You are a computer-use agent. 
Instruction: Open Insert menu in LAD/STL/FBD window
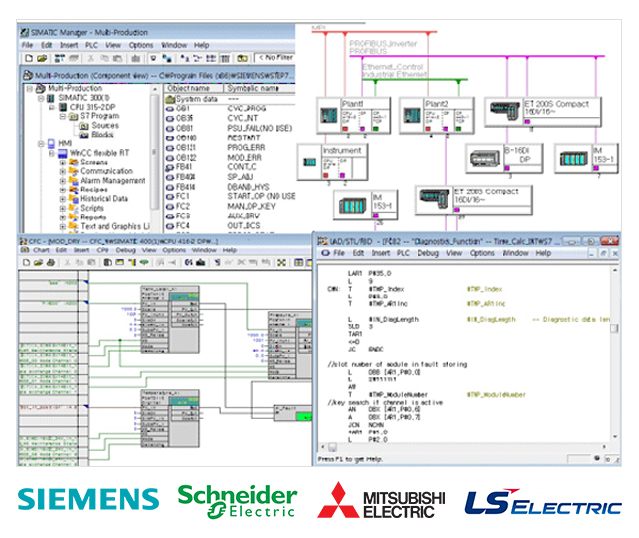coord(381,253)
